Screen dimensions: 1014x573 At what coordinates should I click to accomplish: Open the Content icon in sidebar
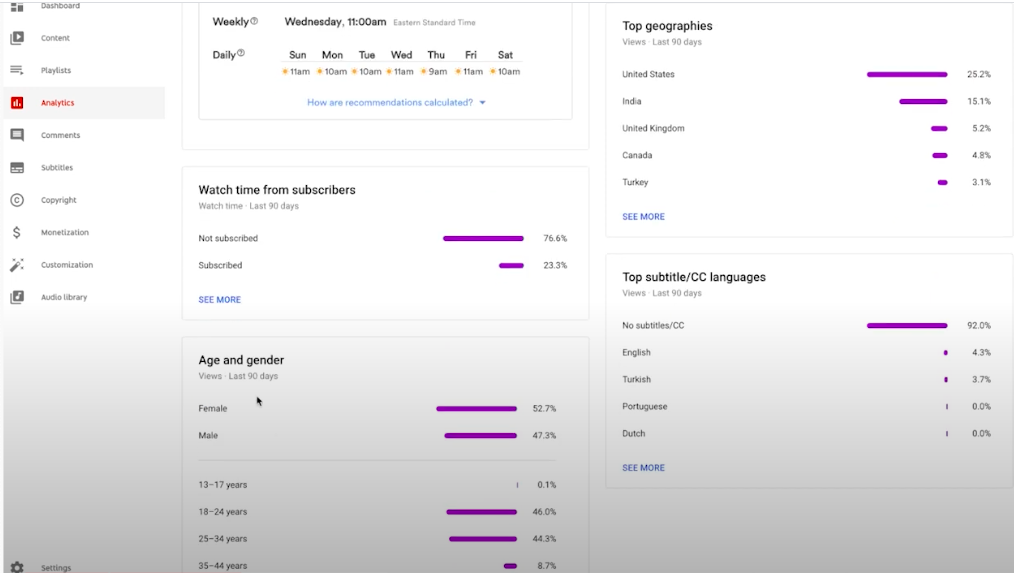[x=17, y=38]
